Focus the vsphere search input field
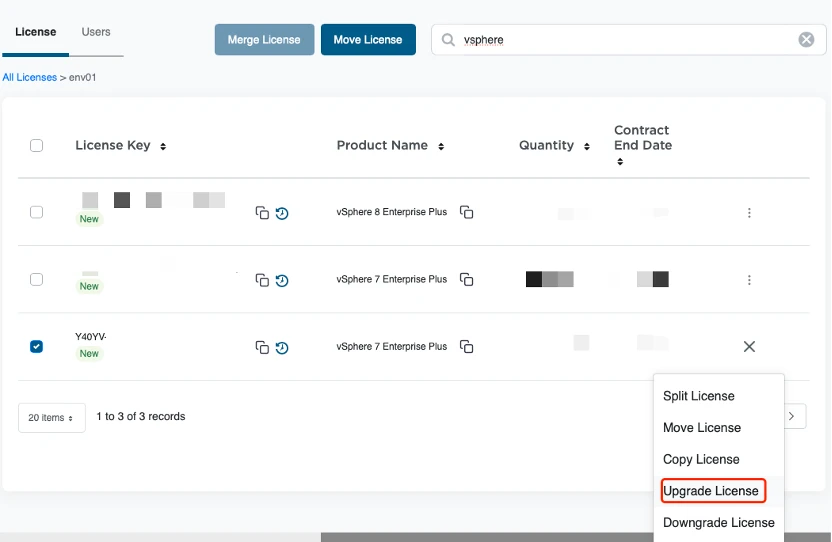 620,40
